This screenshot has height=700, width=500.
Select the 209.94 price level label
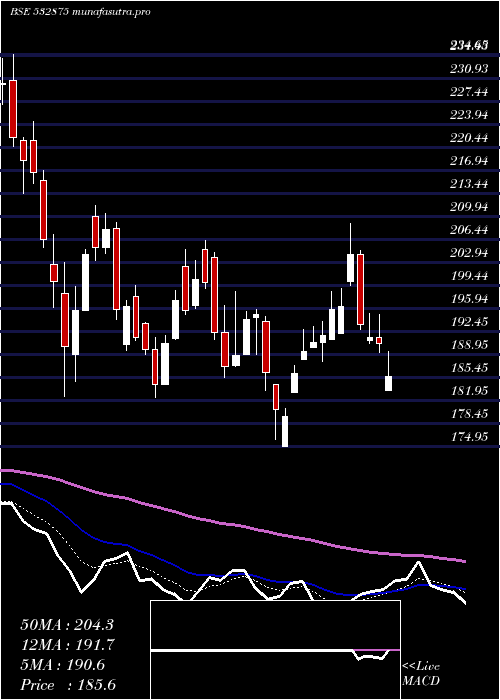coord(468,207)
